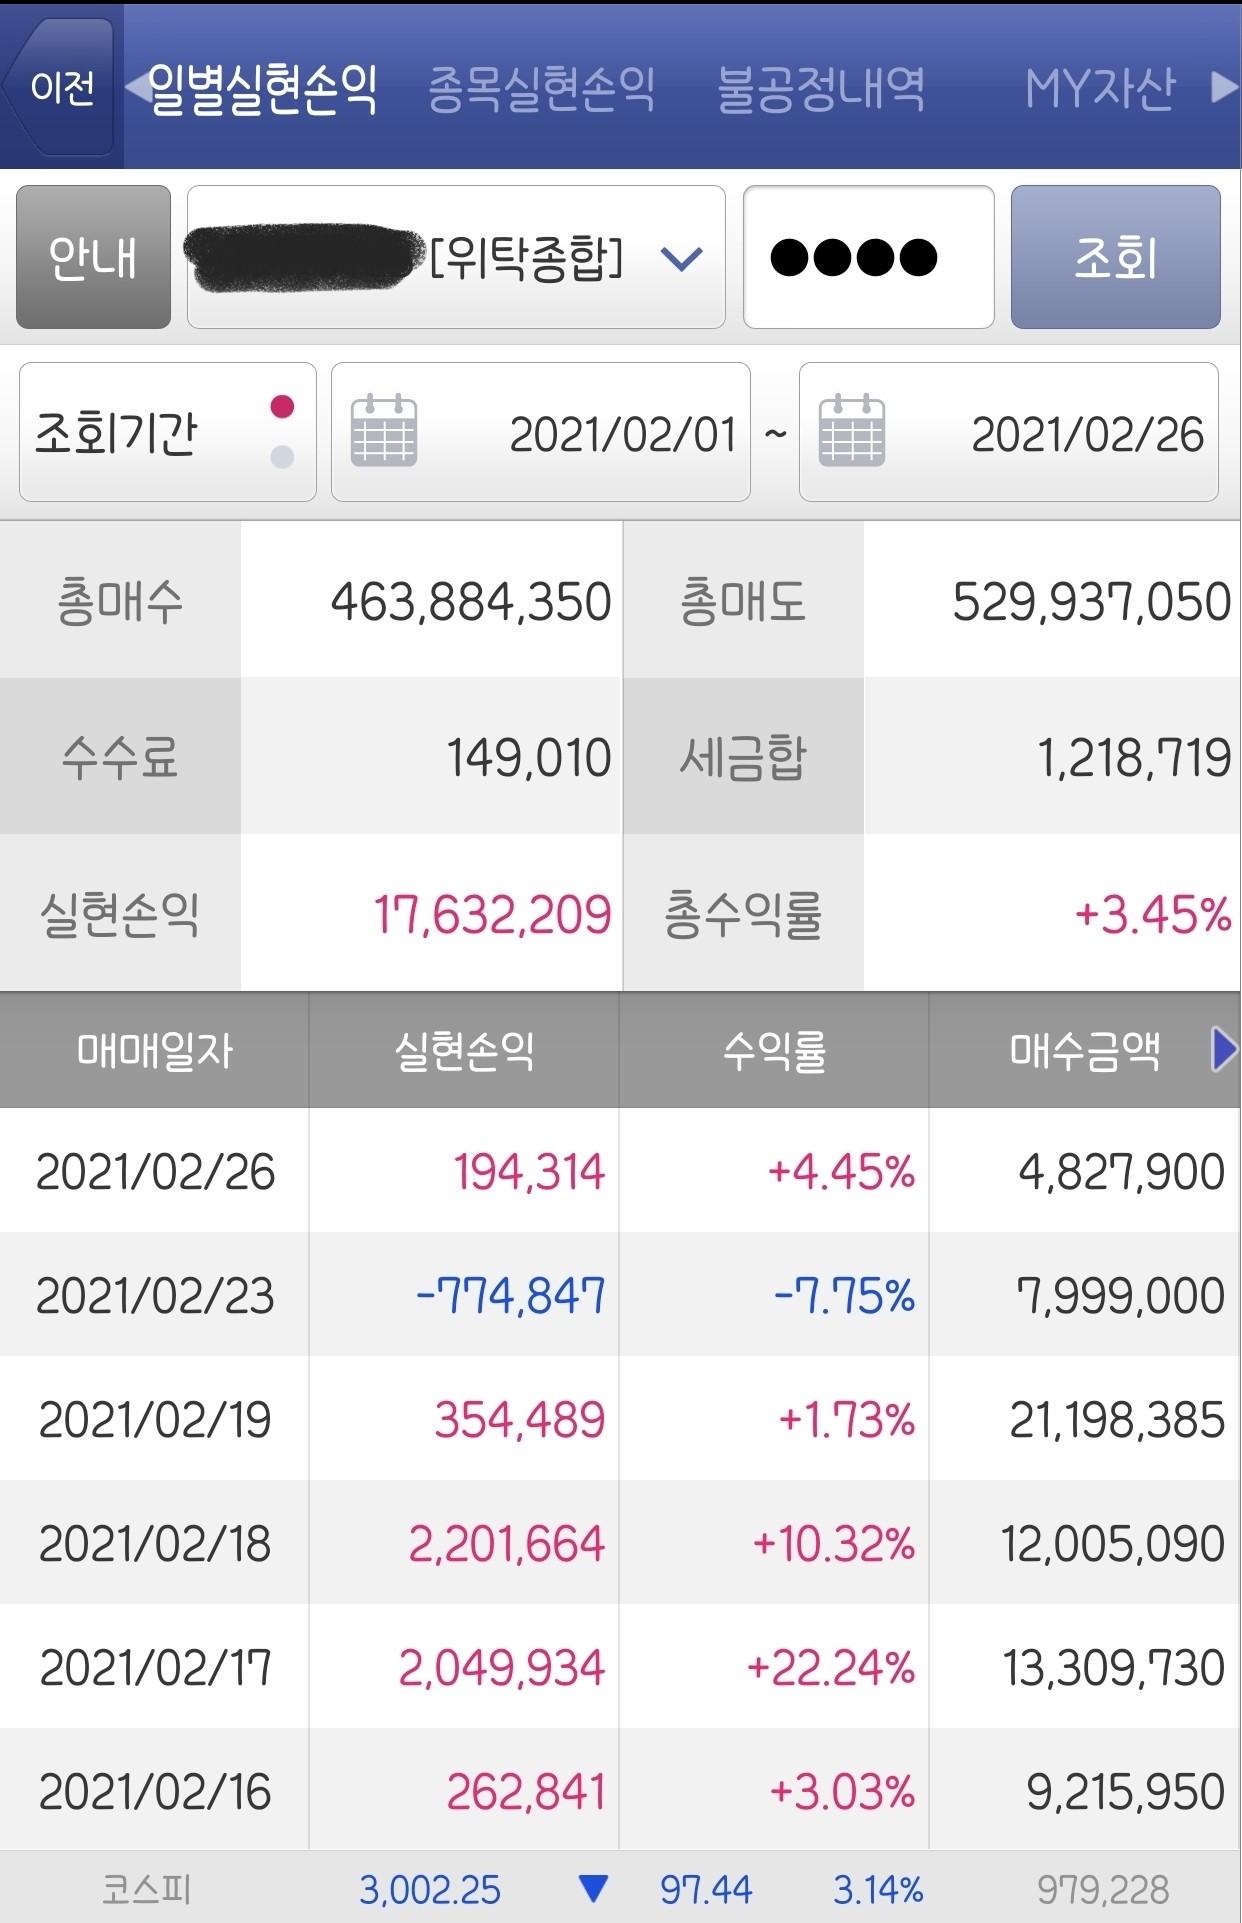Image resolution: width=1242 pixels, height=1923 pixels.
Task: Tap the arrow next to 매수금액 column header
Action: tap(1224, 1050)
